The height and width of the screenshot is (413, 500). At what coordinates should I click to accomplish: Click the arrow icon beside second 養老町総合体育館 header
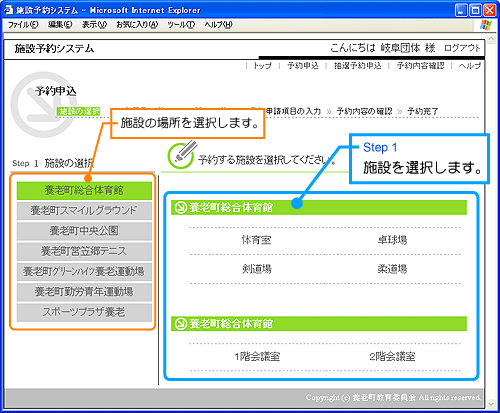180,324
